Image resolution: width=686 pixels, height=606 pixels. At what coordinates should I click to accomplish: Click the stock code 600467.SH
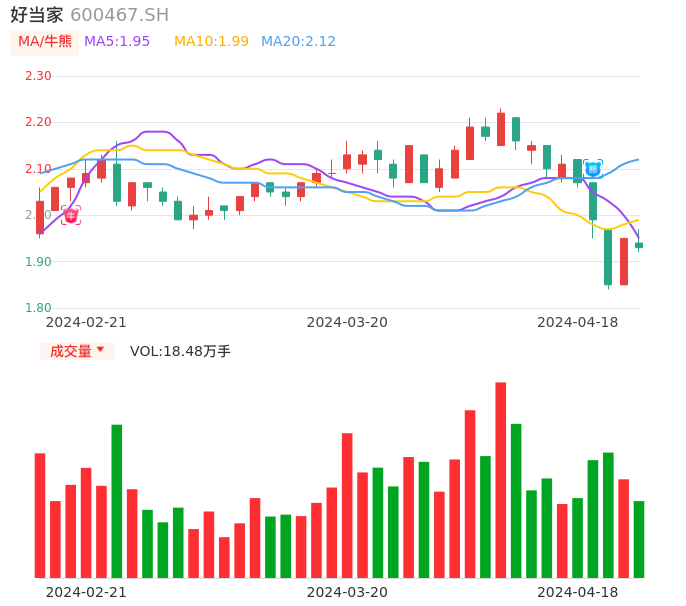click(x=119, y=15)
